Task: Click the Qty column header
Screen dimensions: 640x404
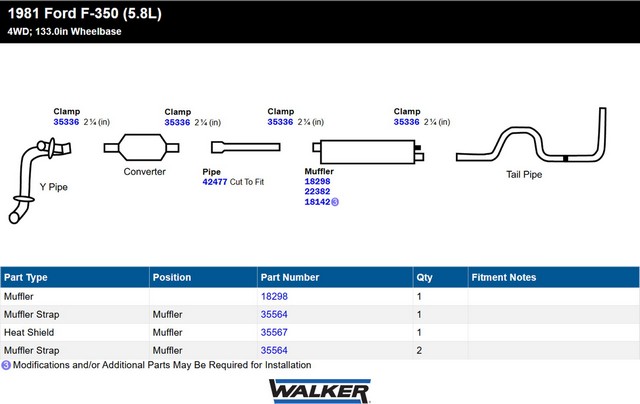Action: coord(440,277)
